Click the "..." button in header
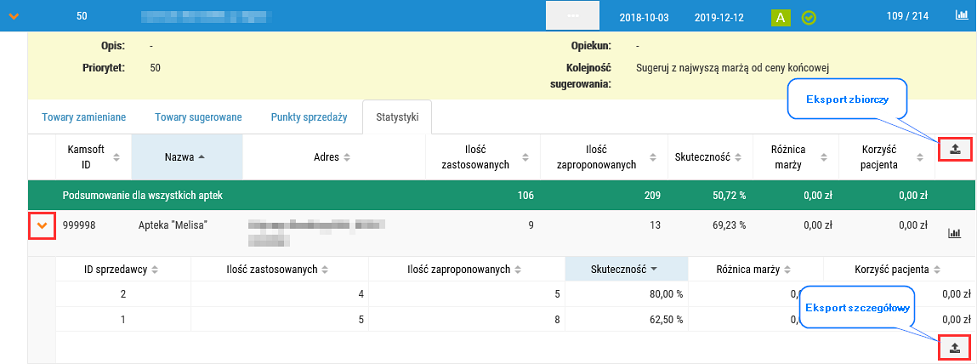Viewport: 977px width, 364px height. (x=573, y=16)
